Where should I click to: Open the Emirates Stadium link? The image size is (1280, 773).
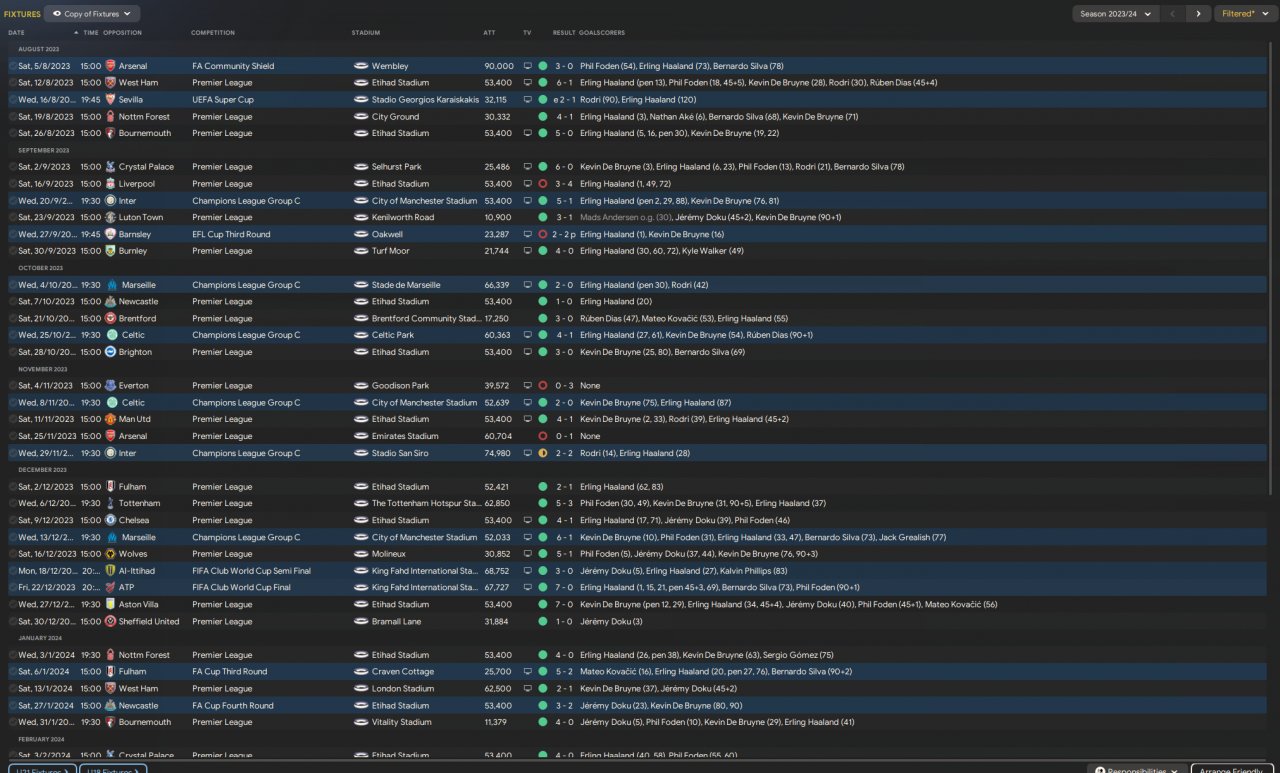(405, 436)
